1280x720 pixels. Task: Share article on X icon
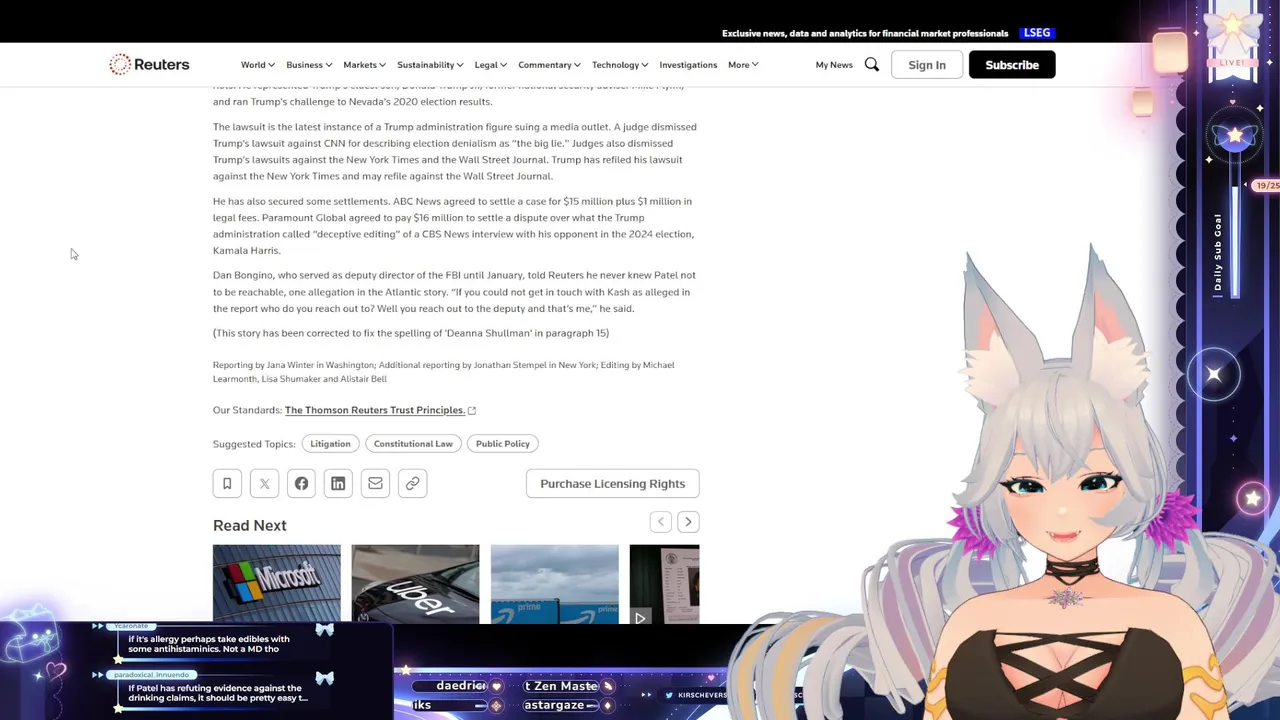(x=264, y=484)
